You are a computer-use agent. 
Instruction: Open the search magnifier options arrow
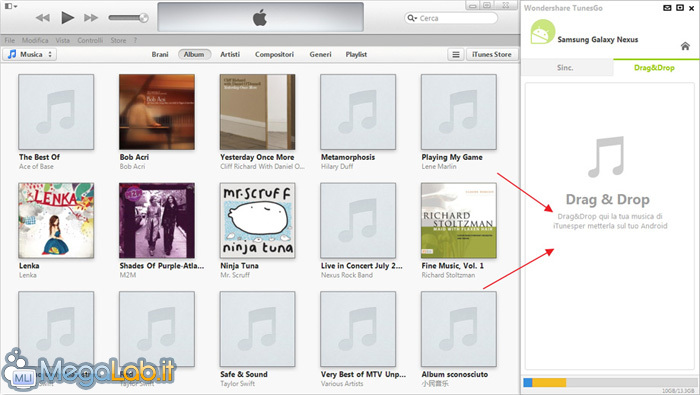click(412, 18)
